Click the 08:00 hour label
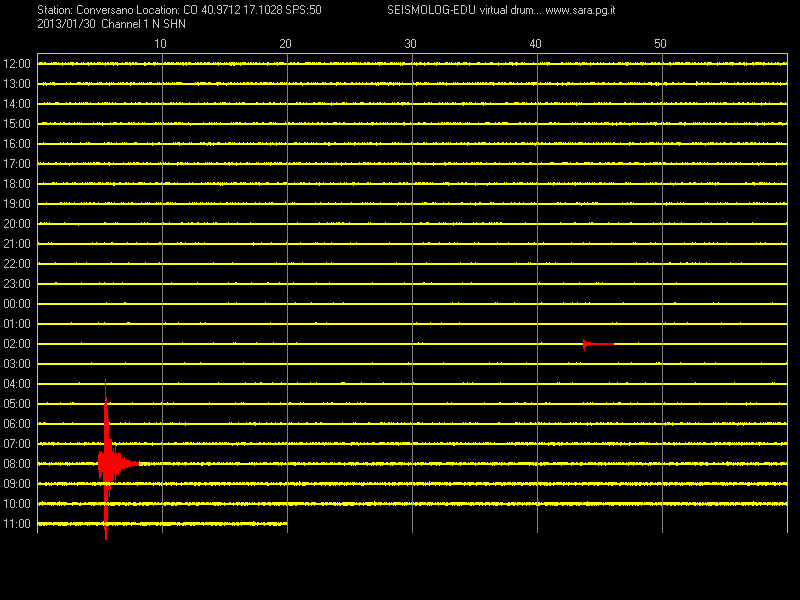The width and height of the screenshot is (800, 600). (x=17, y=464)
